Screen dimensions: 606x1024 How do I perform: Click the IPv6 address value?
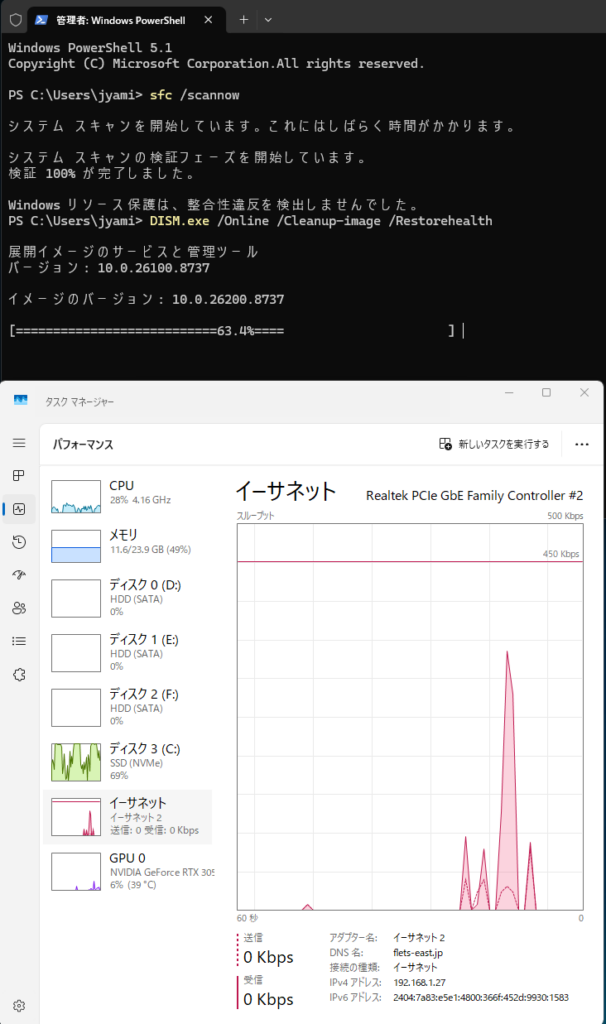tap(481, 997)
